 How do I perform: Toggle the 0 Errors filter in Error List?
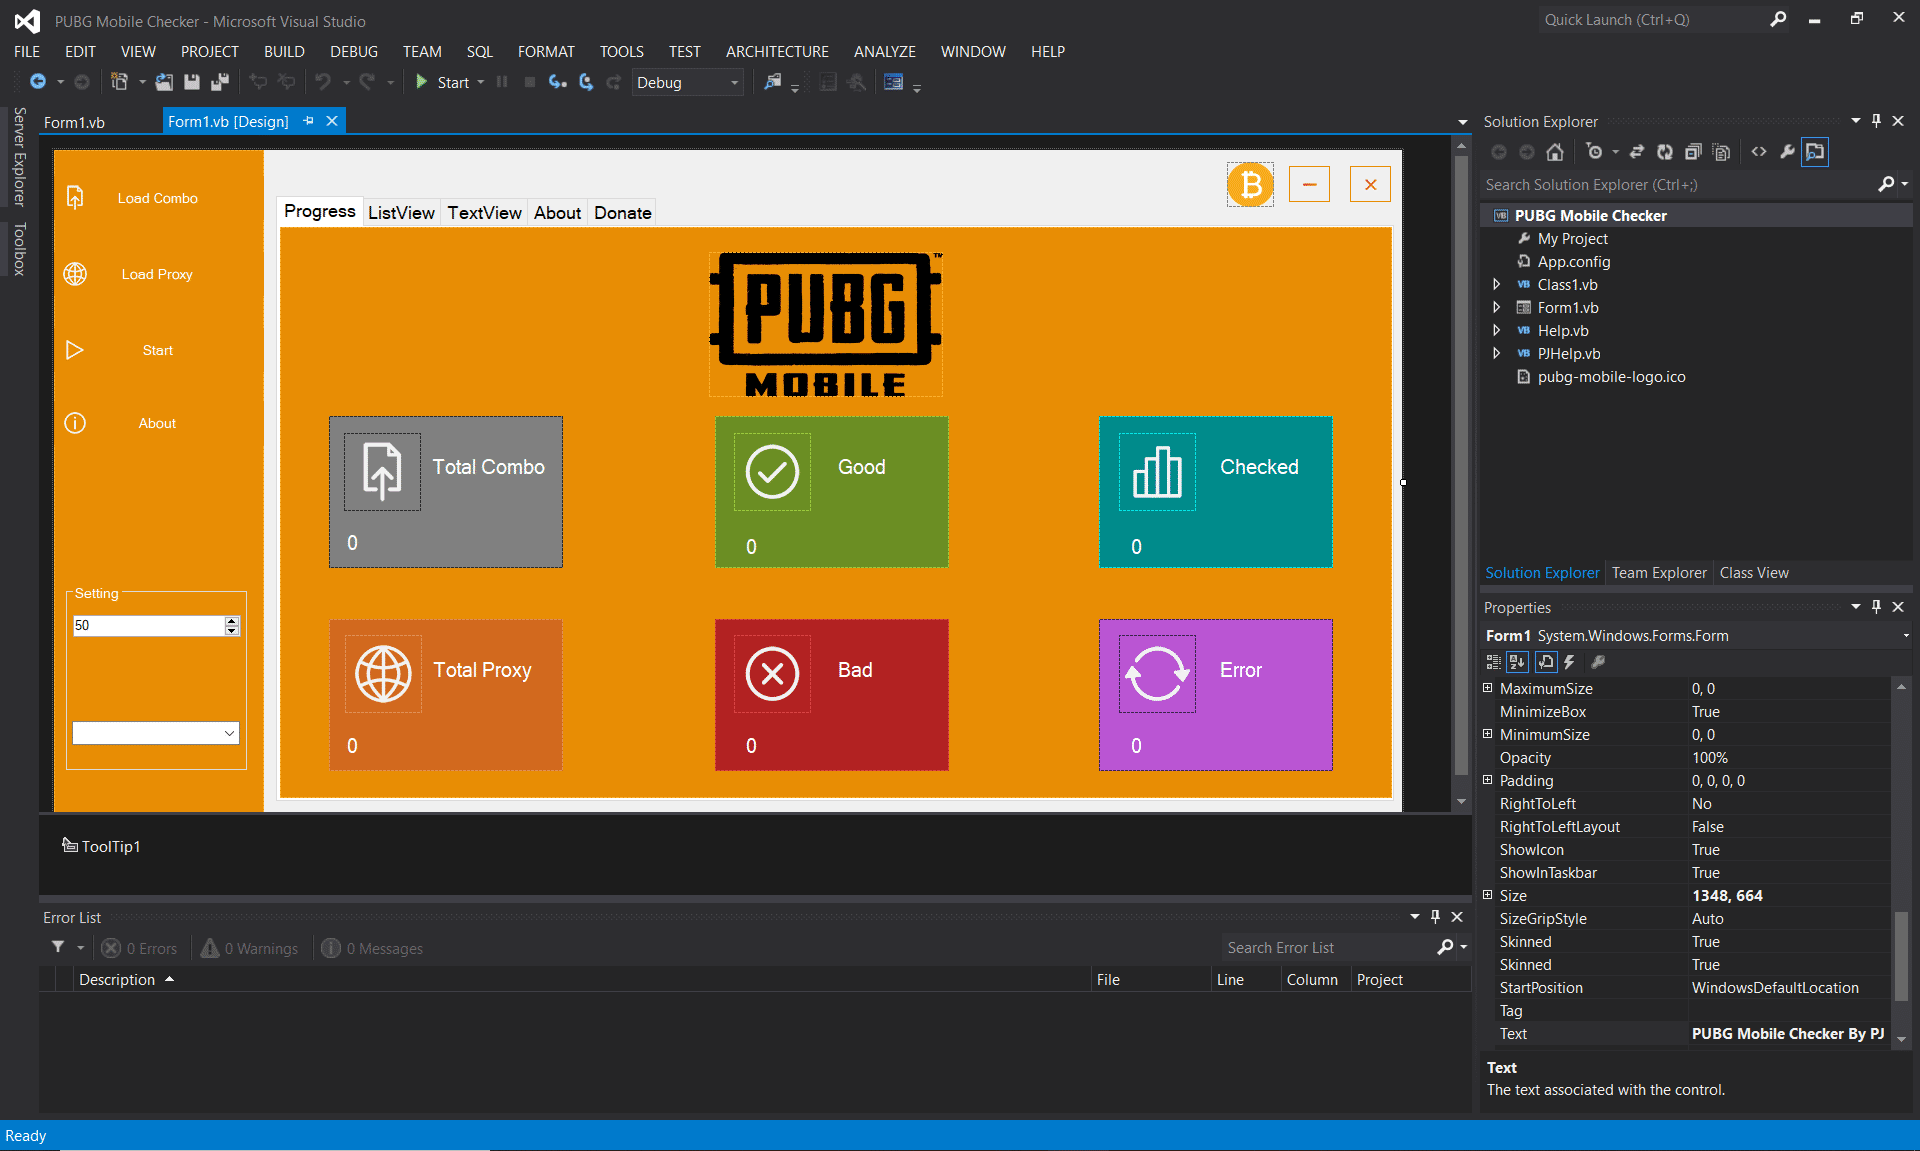click(139, 948)
